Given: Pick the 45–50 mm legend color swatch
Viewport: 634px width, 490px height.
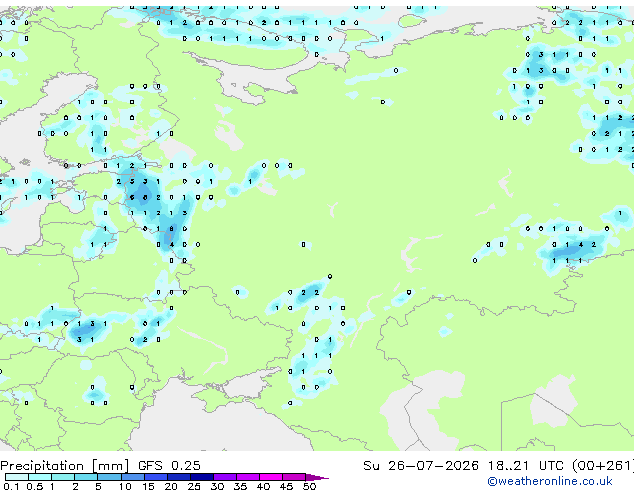Looking at the screenshot, I should tap(294, 477).
